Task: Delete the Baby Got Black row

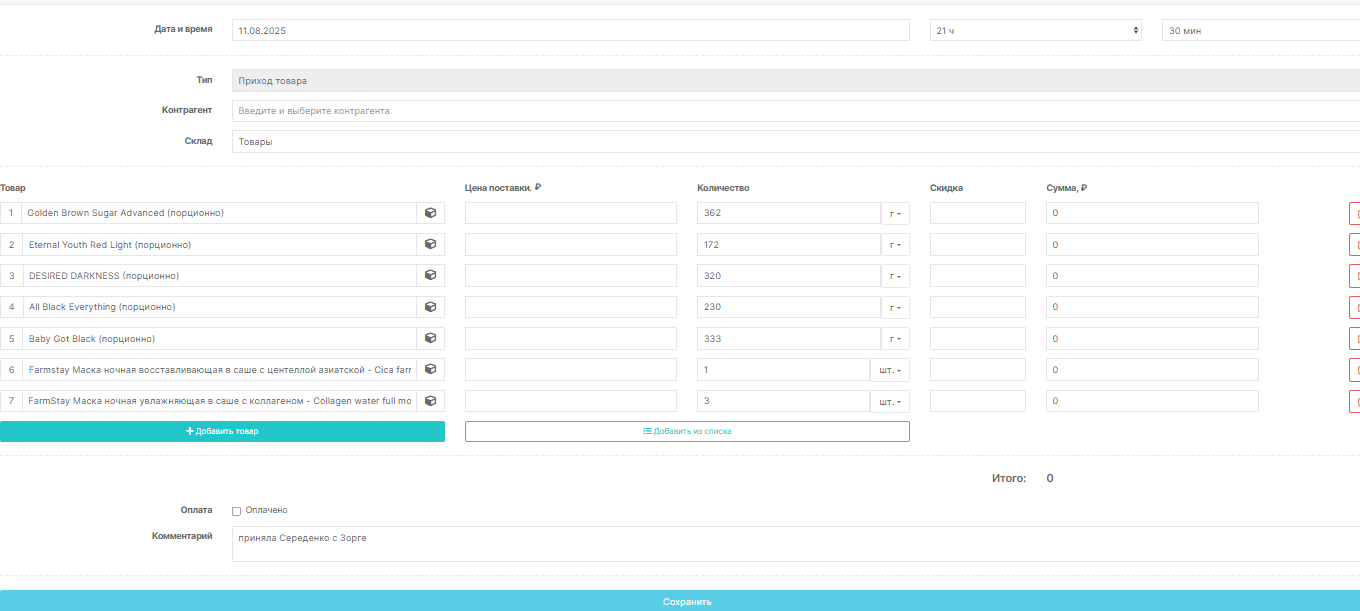Action: coord(1355,338)
